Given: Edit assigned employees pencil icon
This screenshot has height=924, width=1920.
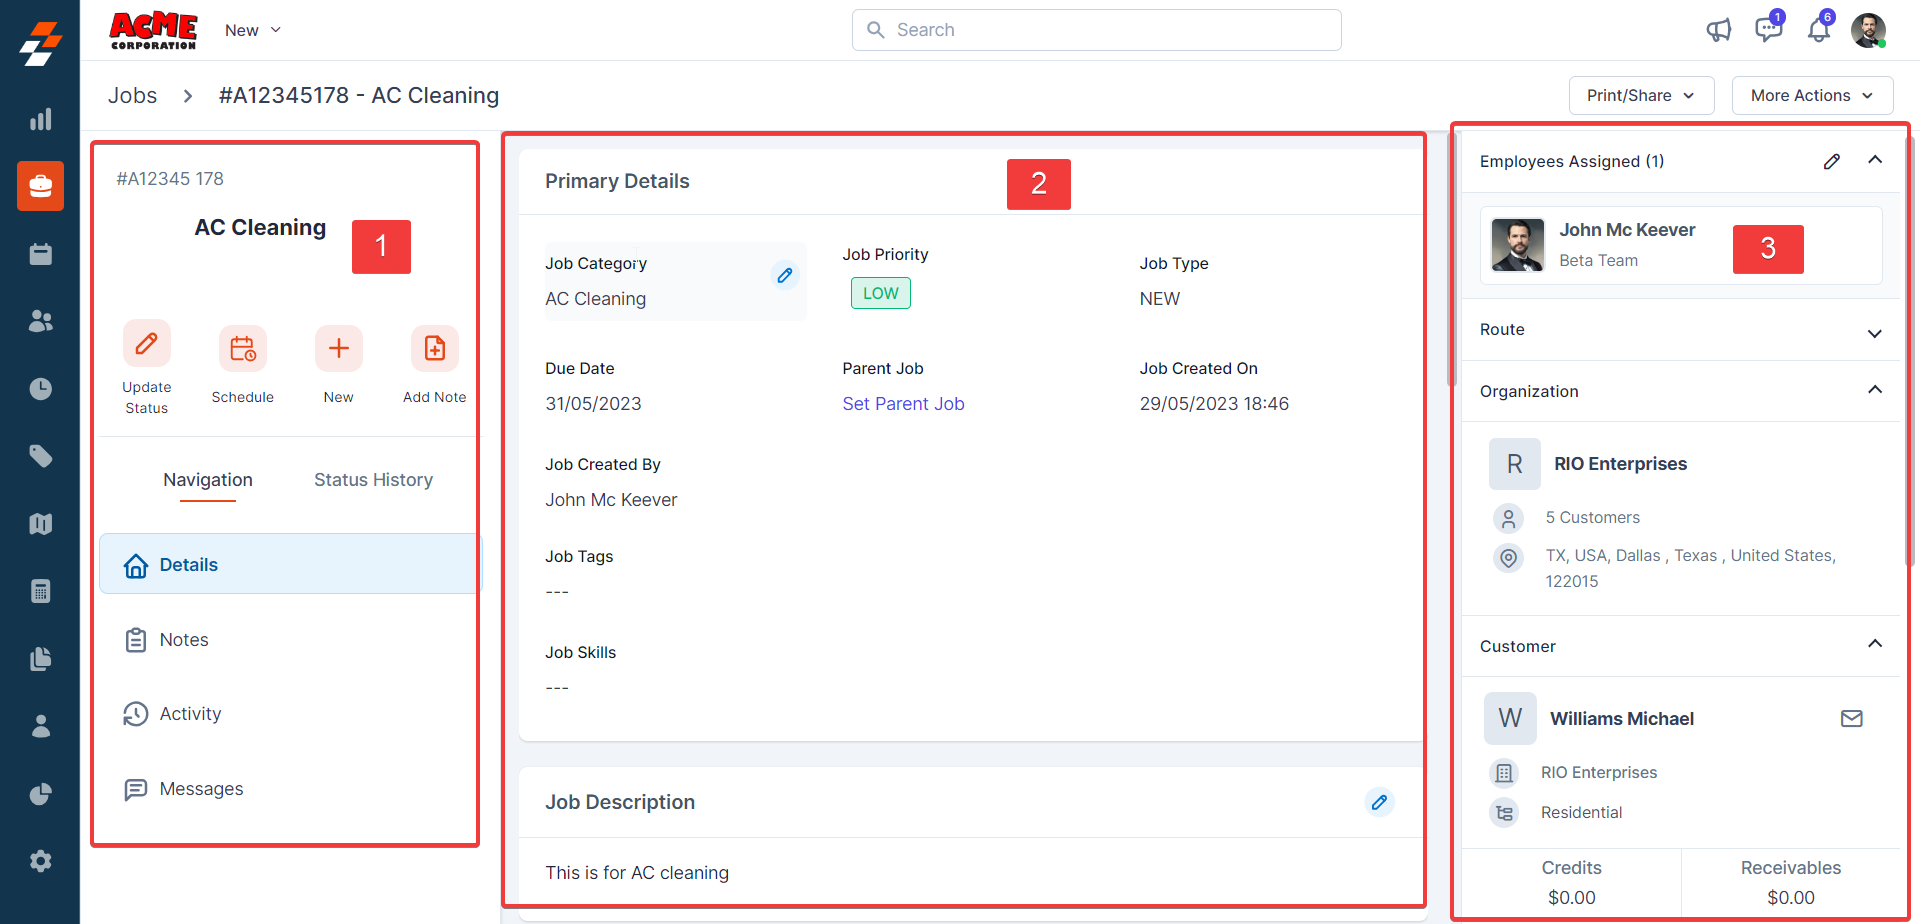Looking at the screenshot, I should coord(1831,162).
